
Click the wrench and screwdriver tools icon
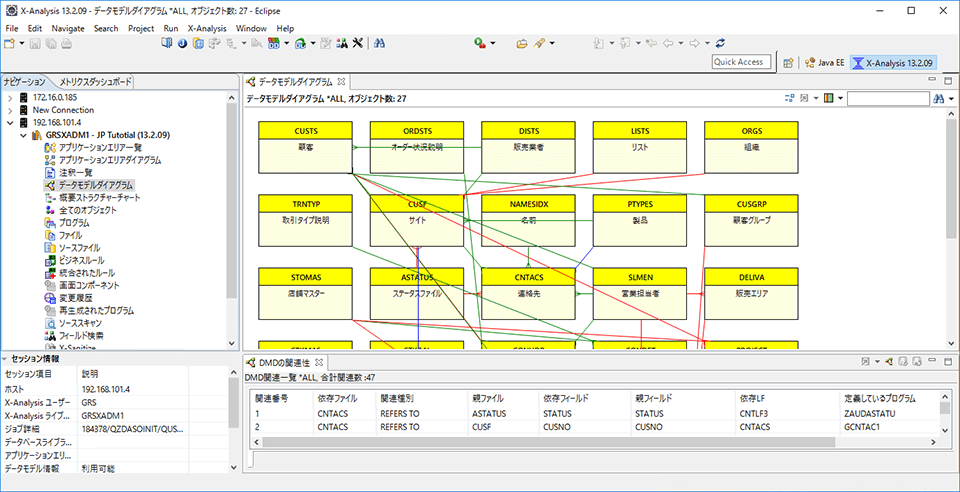(x=358, y=43)
